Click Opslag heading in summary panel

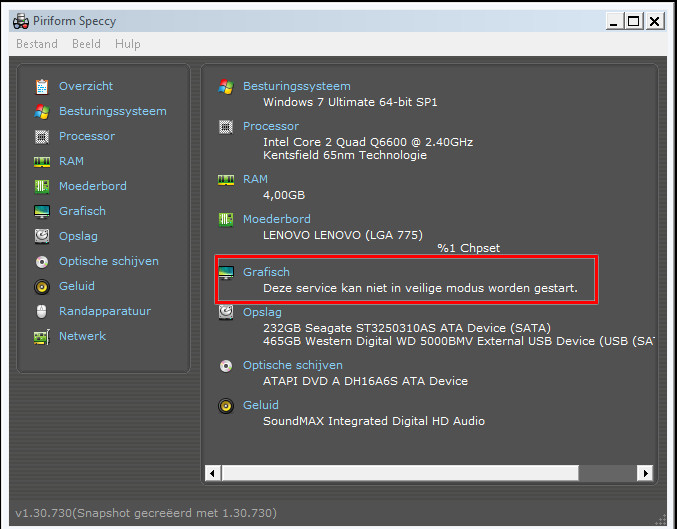(262, 312)
